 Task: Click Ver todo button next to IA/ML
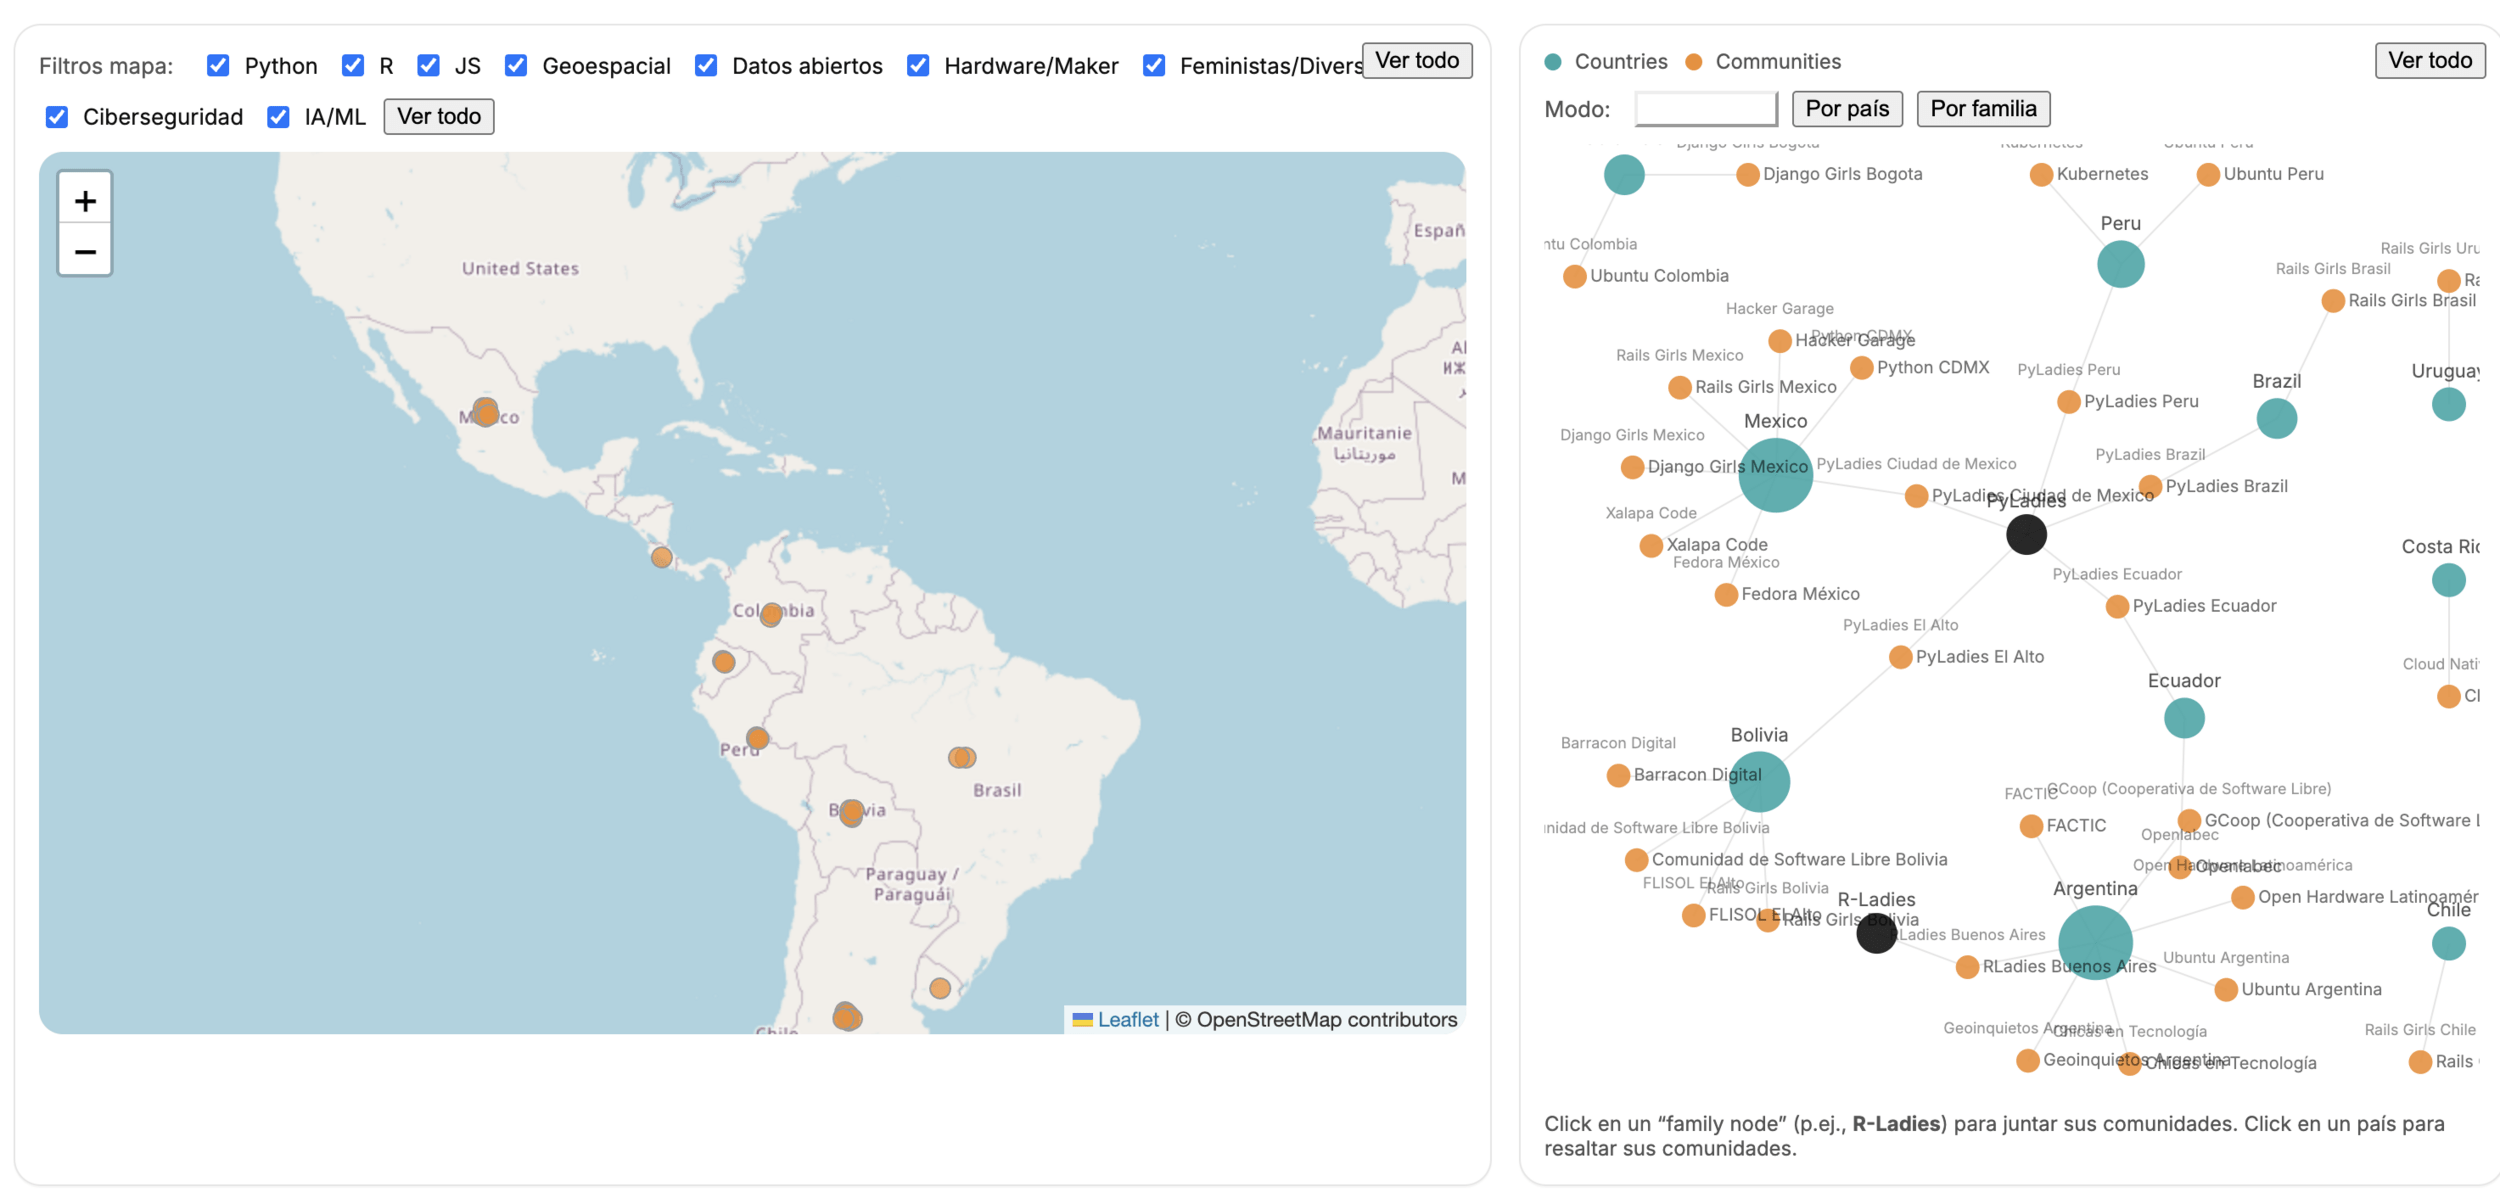[x=438, y=117]
